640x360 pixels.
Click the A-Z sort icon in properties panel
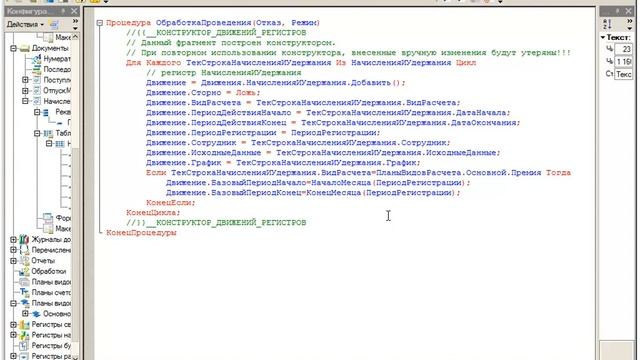point(607,24)
